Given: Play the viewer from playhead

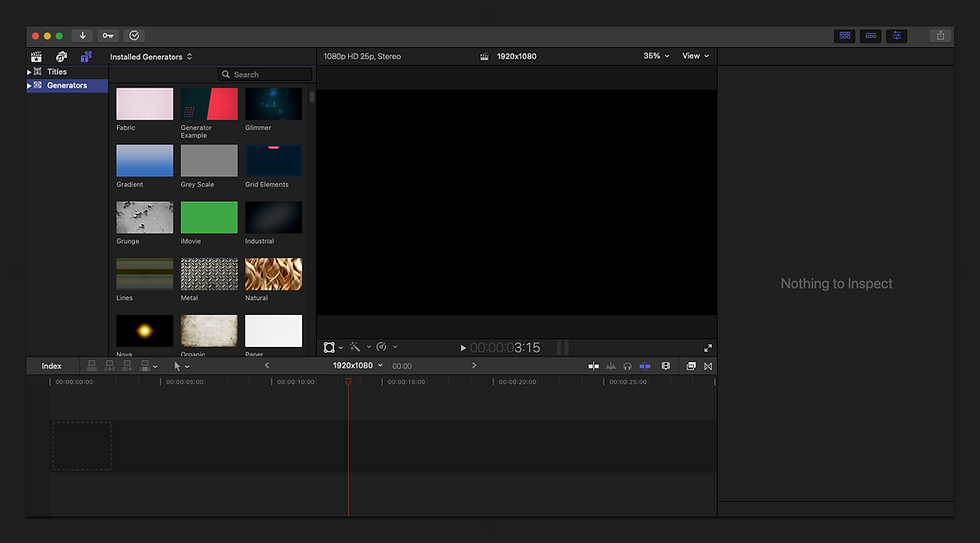Looking at the screenshot, I should [x=463, y=348].
